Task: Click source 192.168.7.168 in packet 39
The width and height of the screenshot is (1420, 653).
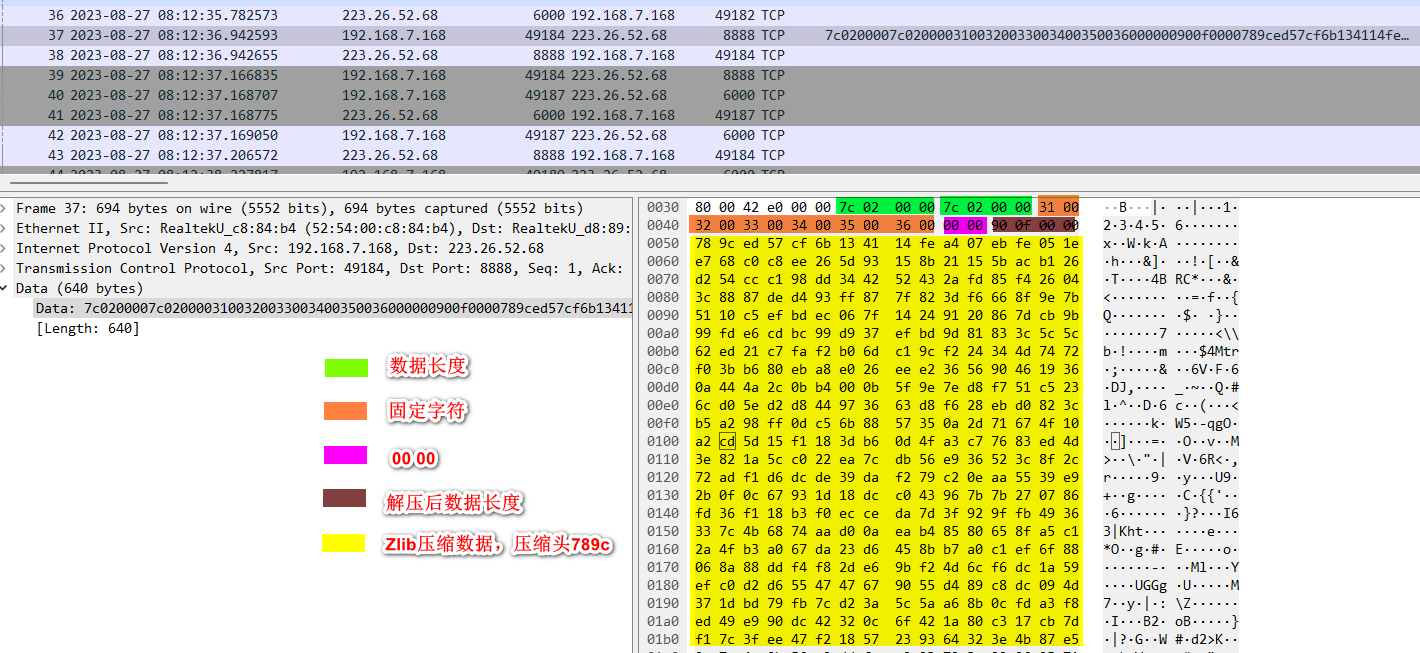Action: [x=394, y=76]
